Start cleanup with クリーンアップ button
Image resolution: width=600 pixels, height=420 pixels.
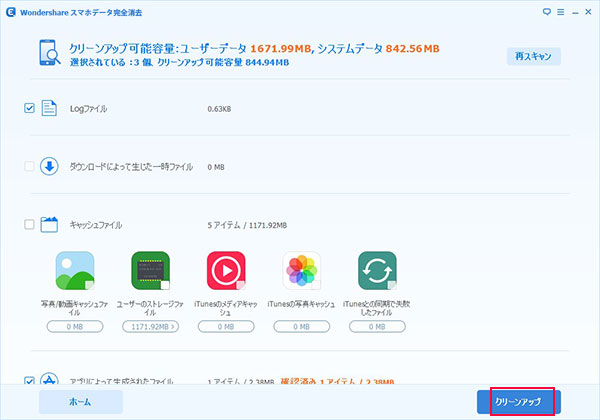tap(519, 402)
